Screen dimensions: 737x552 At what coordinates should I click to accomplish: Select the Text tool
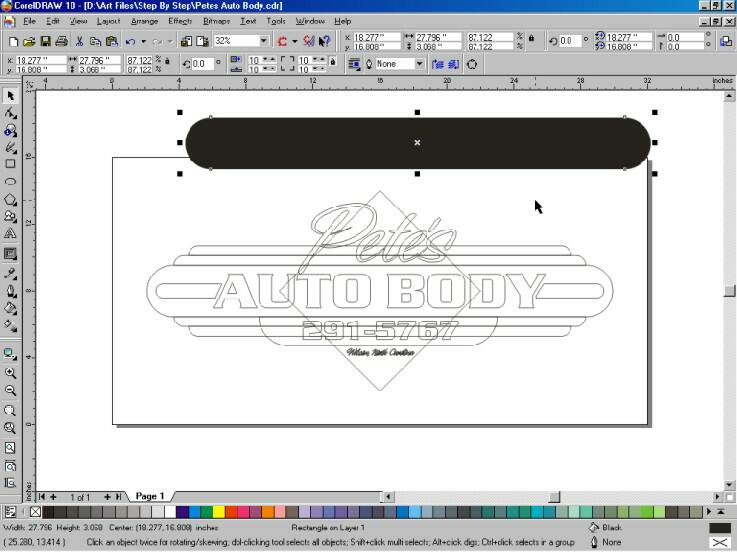[x=10, y=233]
